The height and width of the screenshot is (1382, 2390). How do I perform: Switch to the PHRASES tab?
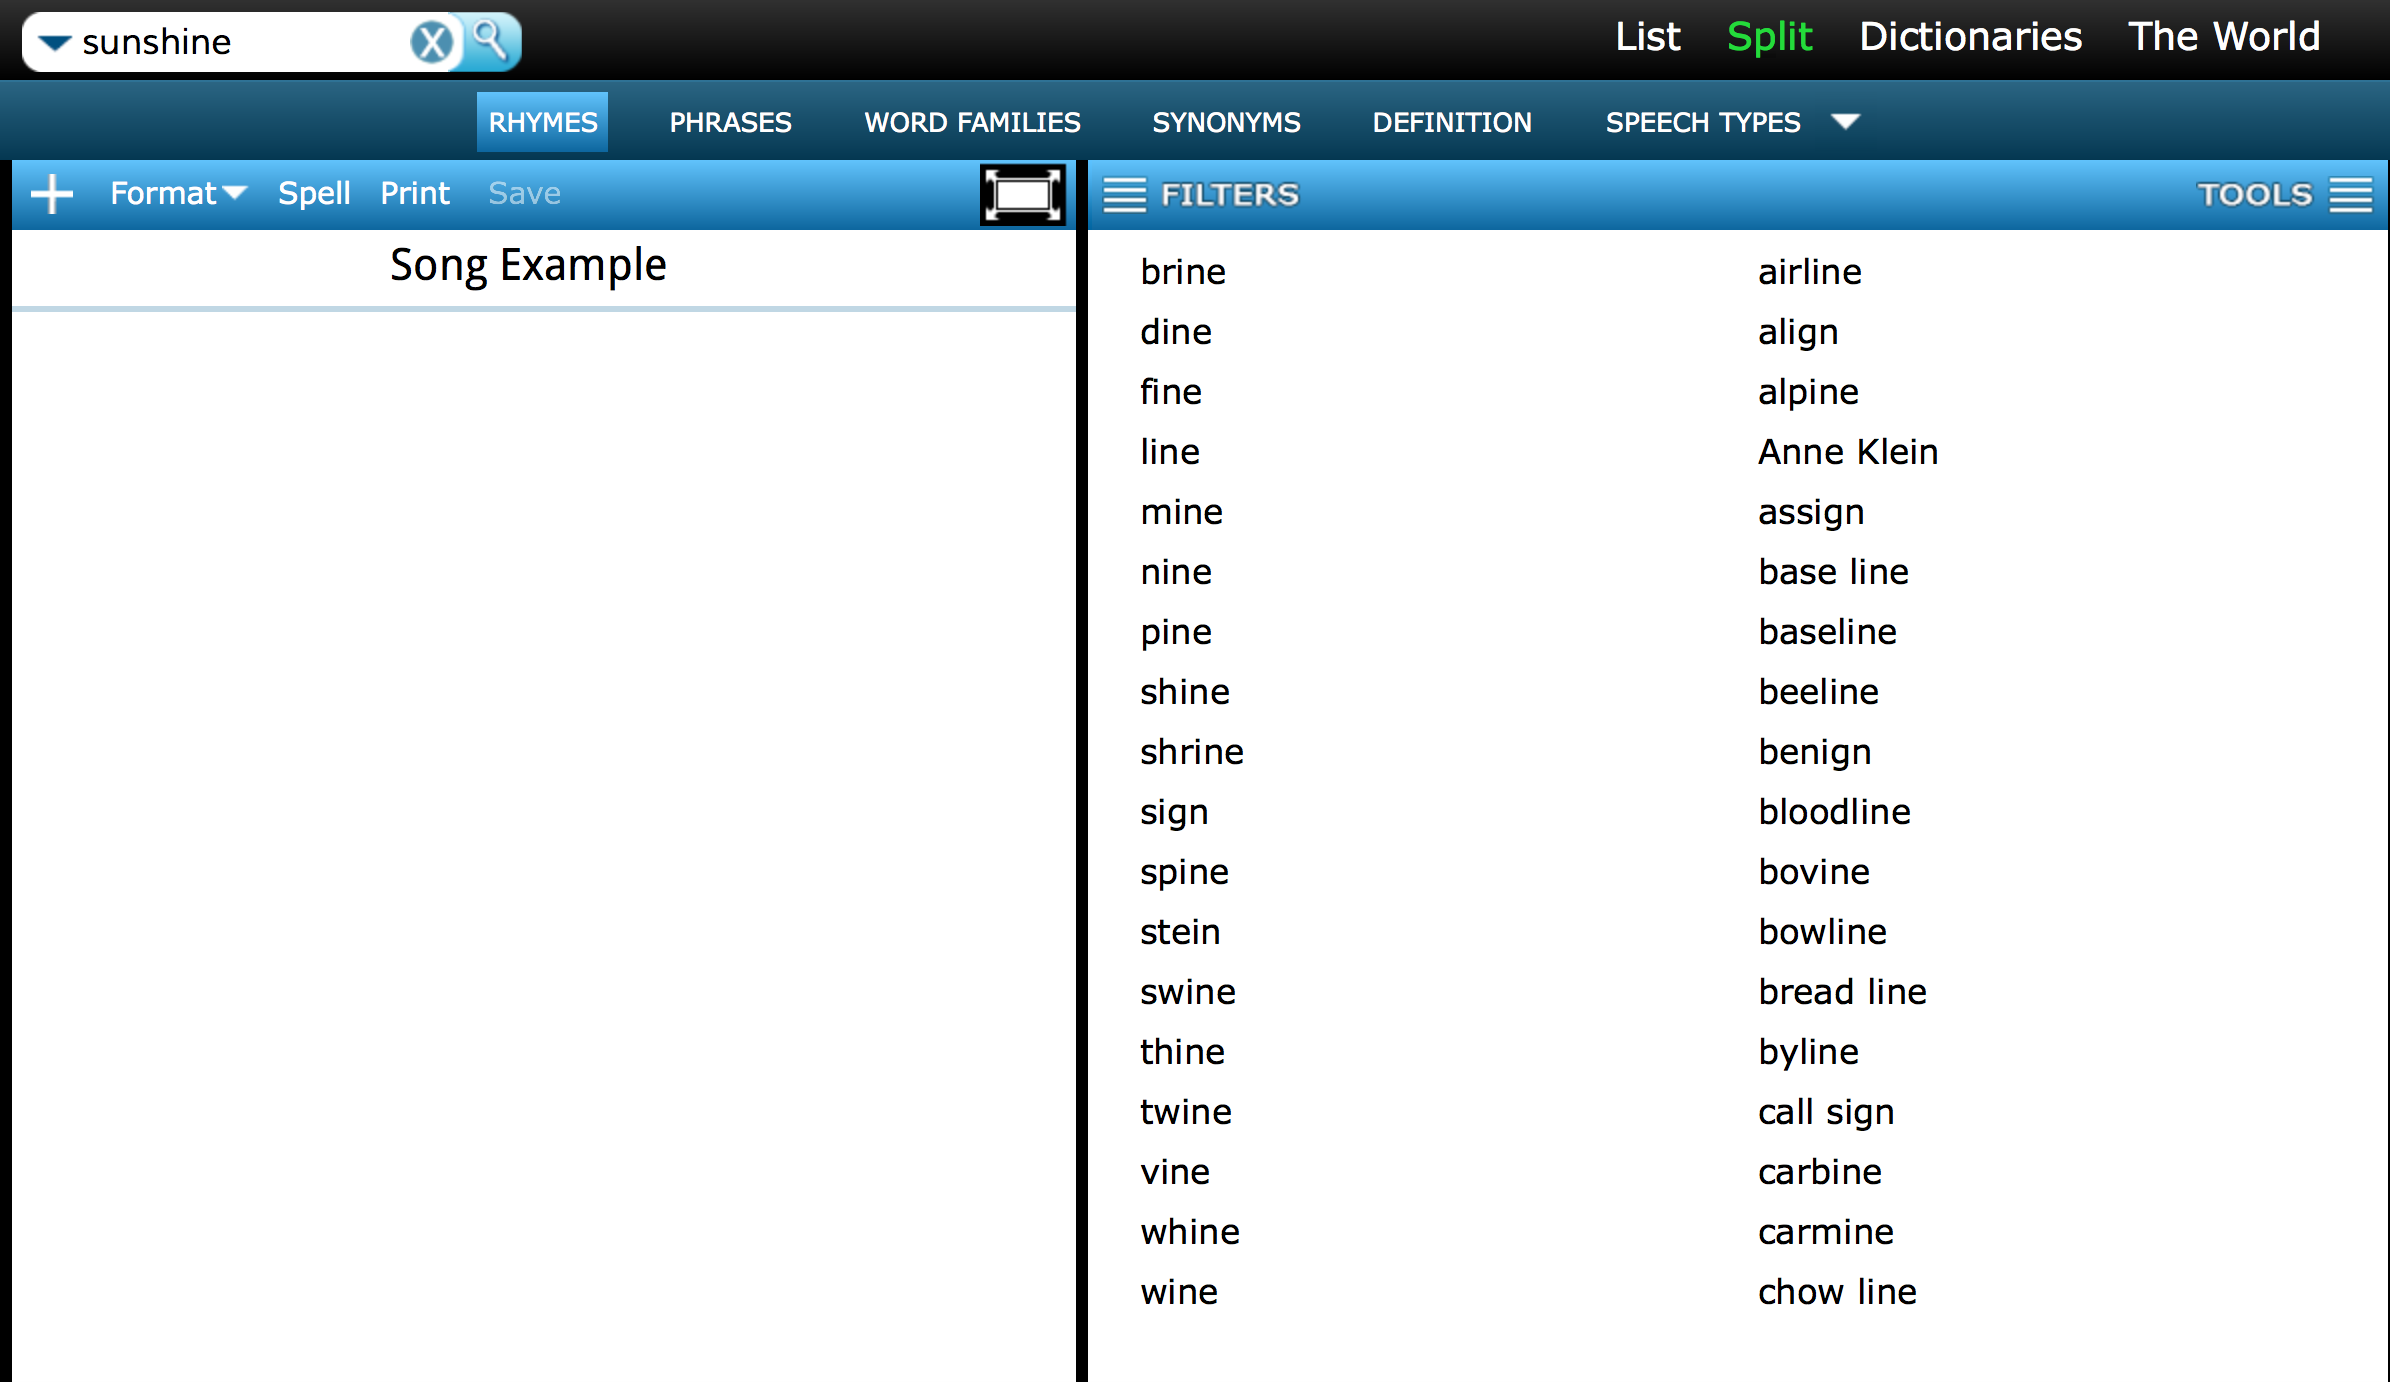[730, 122]
